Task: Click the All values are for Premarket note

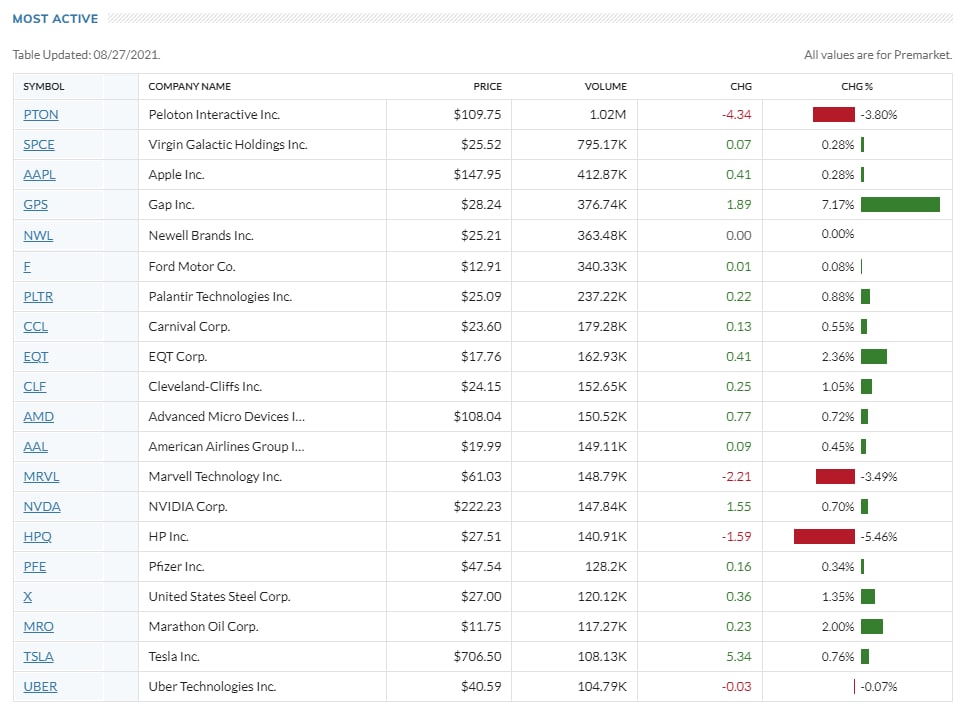Action: (x=878, y=55)
